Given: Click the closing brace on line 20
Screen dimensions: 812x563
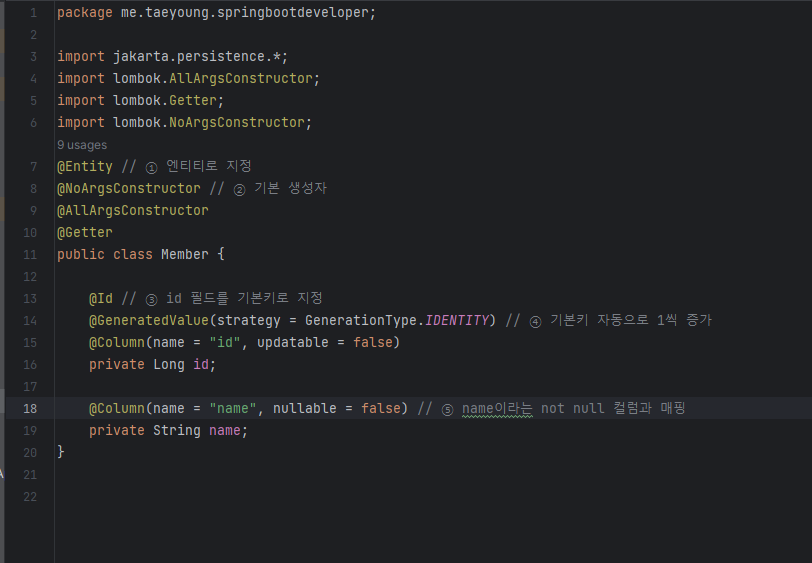Looking at the screenshot, I should click(x=61, y=452).
